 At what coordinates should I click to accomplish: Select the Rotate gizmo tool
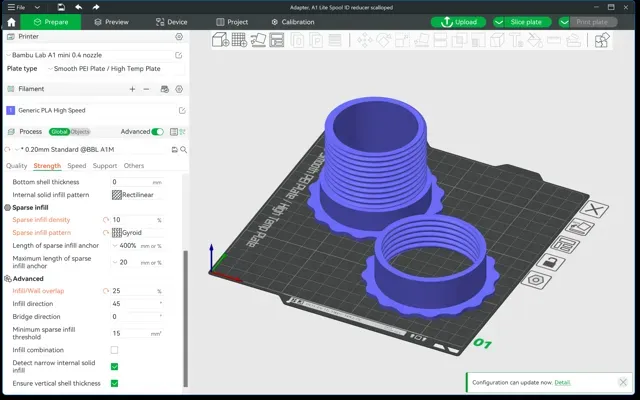[x=384, y=40]
